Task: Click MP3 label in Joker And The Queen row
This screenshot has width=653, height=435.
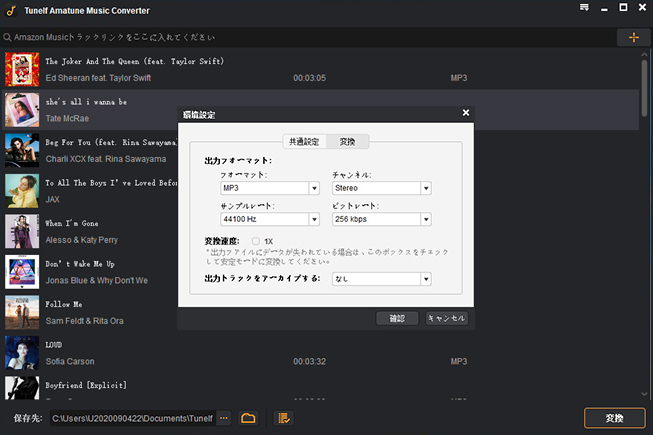Action: (x=459, y=78)
